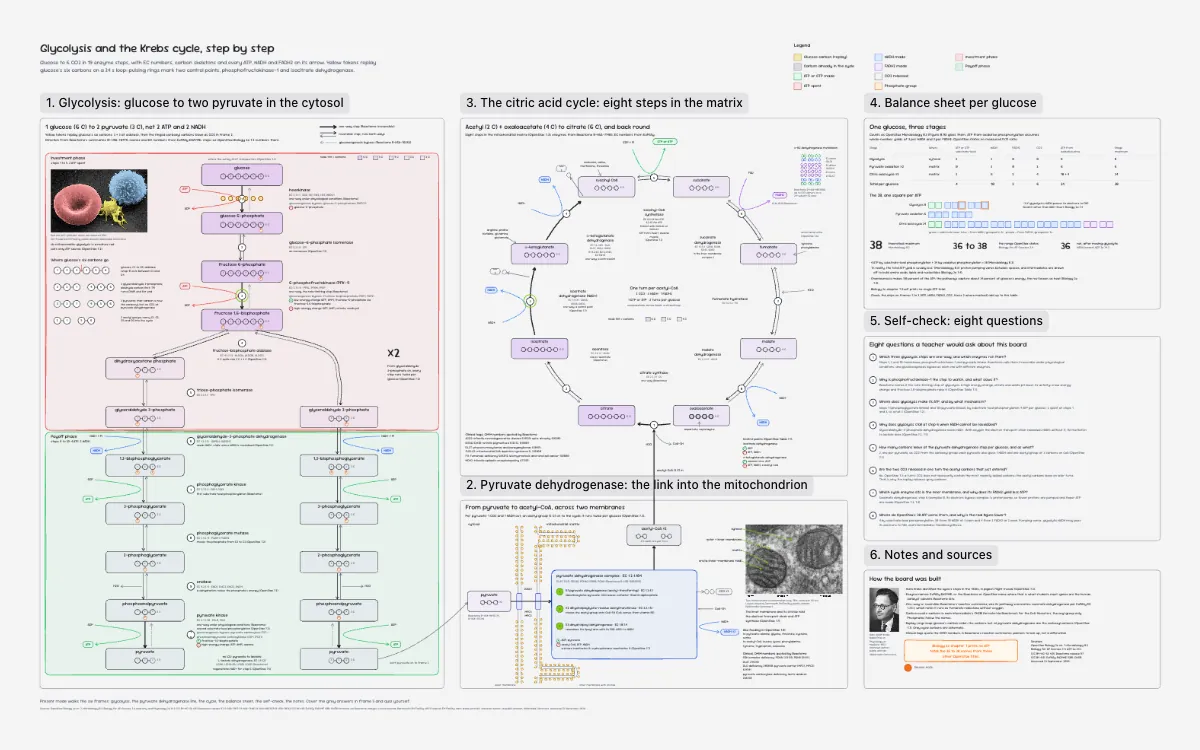Select the ATP pill beside hexokinase step
Screen dimensions: 1200x750
[183, 187]
